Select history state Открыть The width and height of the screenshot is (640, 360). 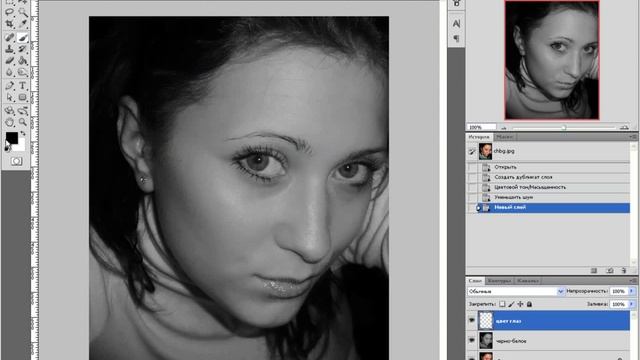548,167
